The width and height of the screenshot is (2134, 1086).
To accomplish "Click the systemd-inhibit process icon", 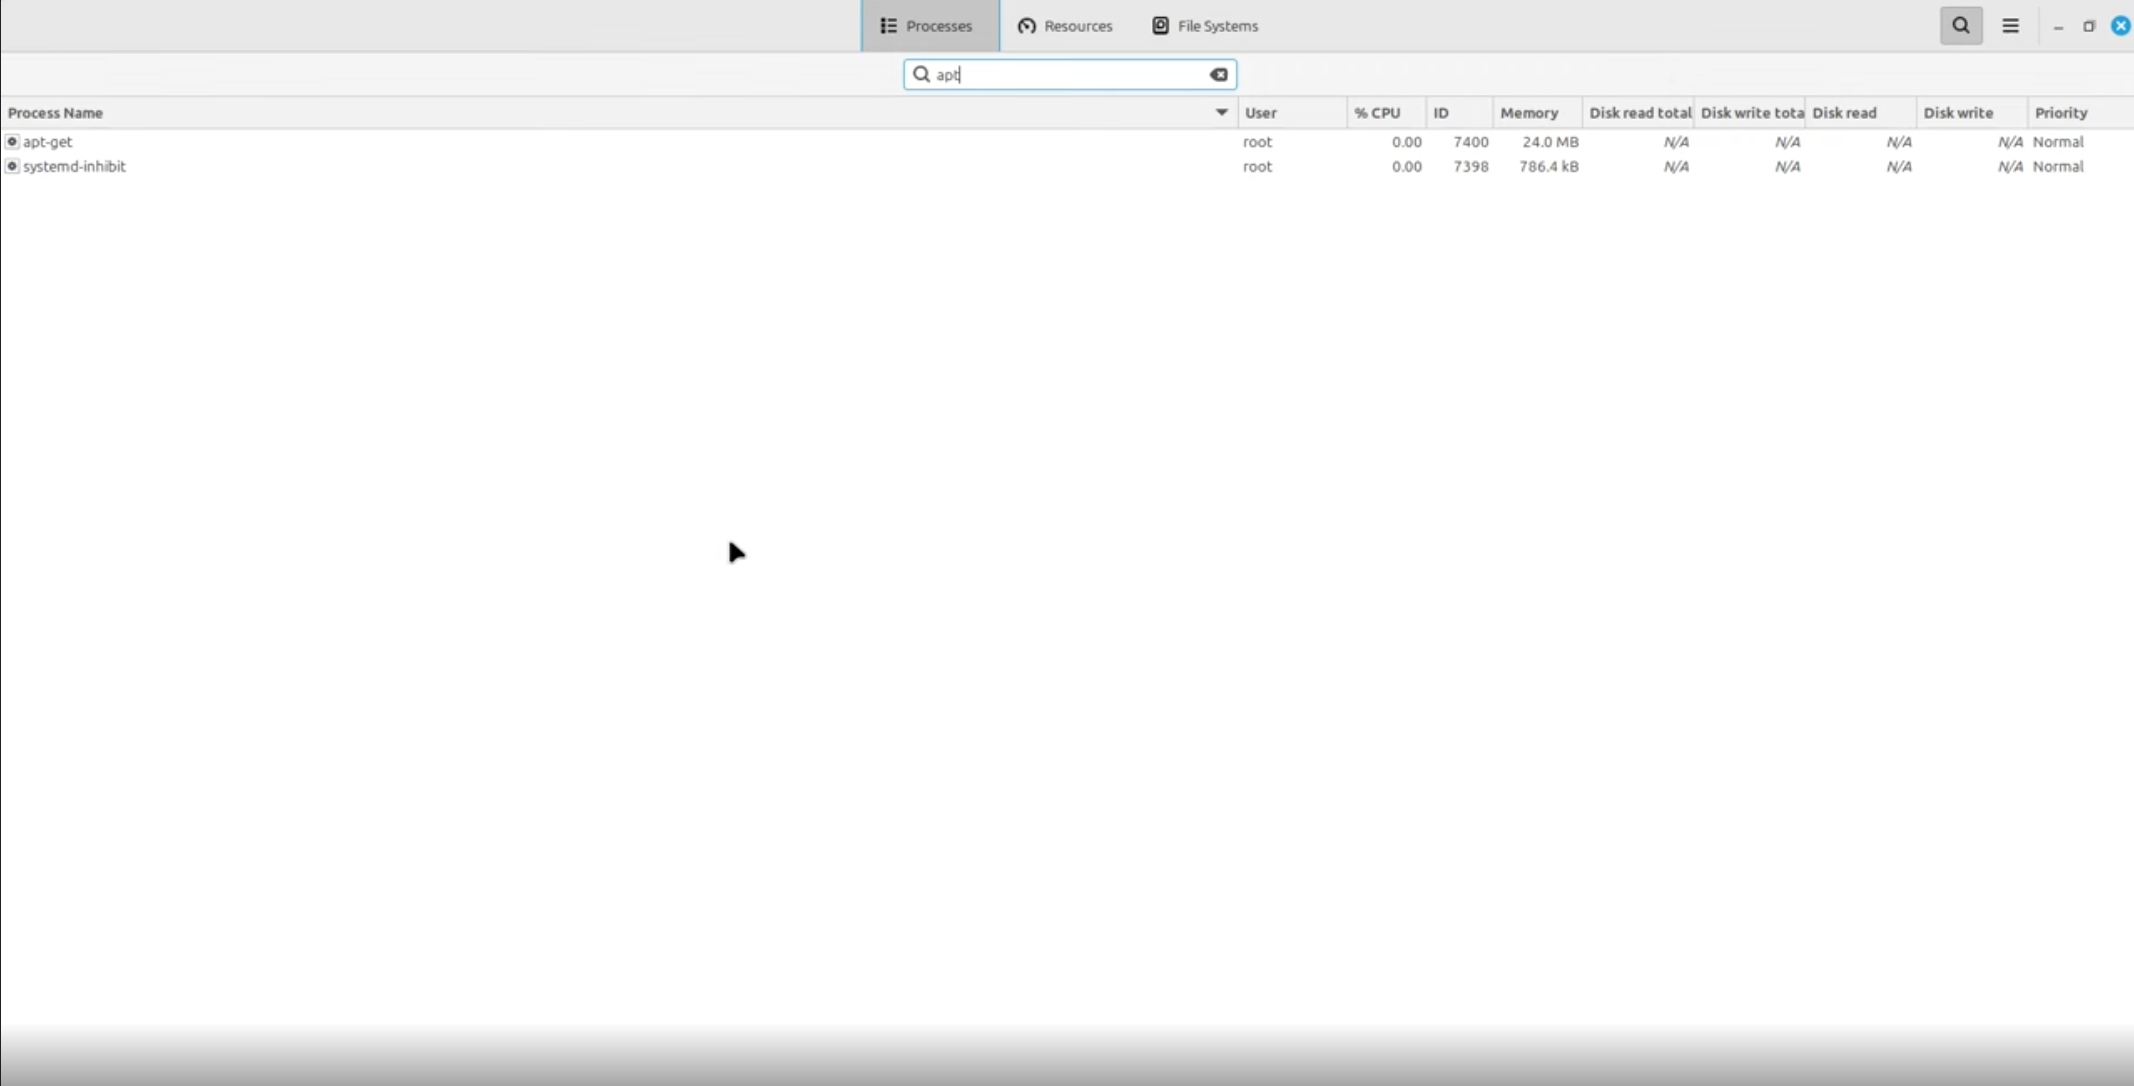I will (12, 166).
